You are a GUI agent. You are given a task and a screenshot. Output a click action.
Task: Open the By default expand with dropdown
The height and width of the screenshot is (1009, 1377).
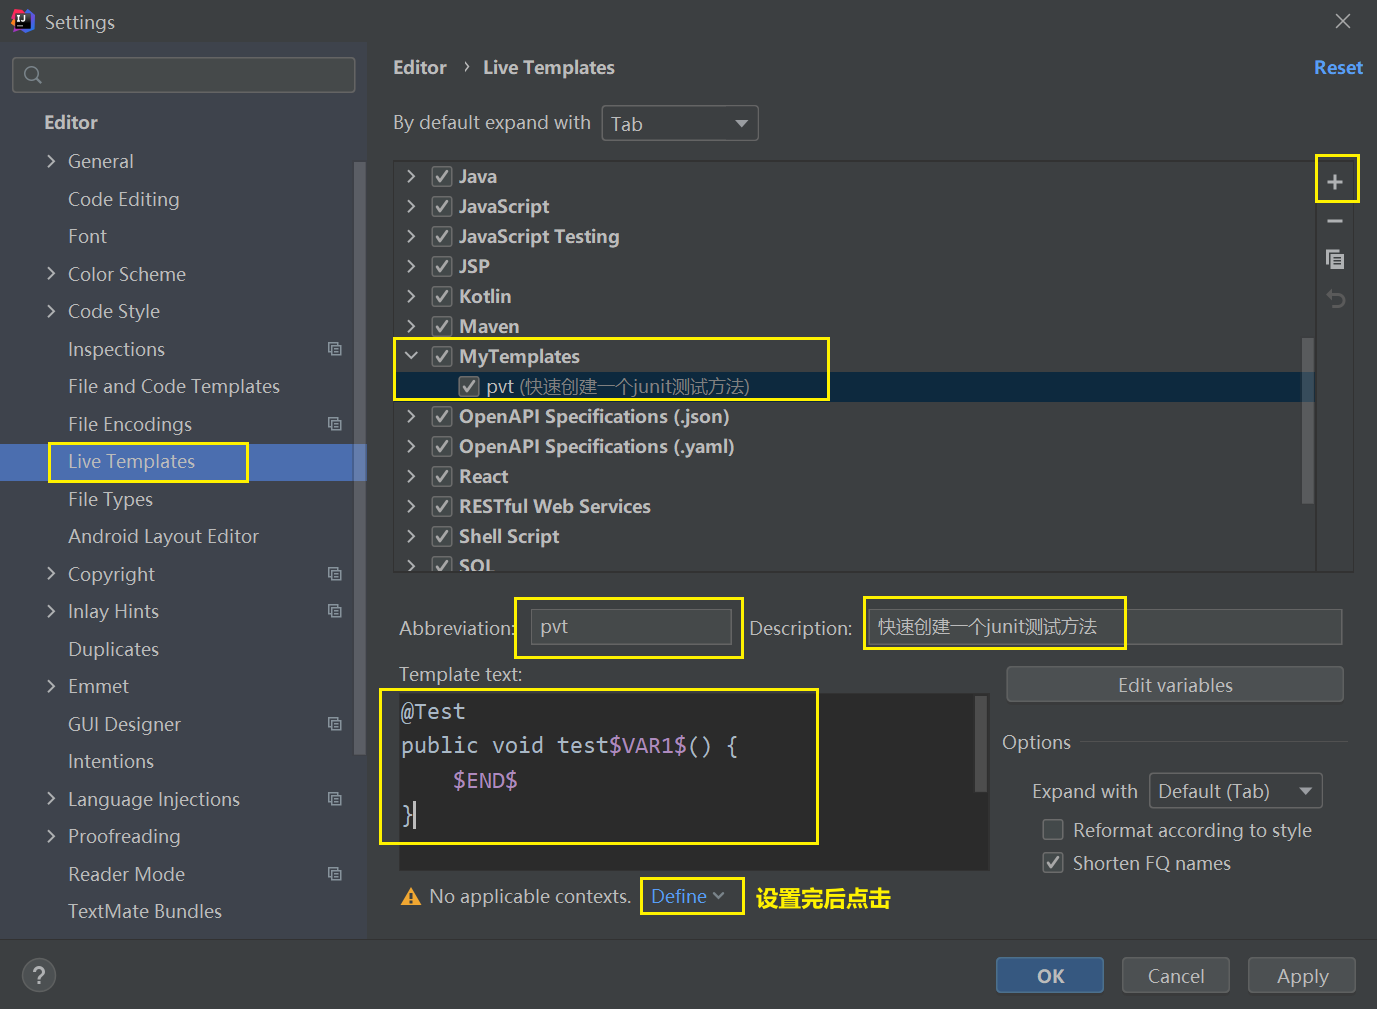pyautogui.click(x=680, y=124)
